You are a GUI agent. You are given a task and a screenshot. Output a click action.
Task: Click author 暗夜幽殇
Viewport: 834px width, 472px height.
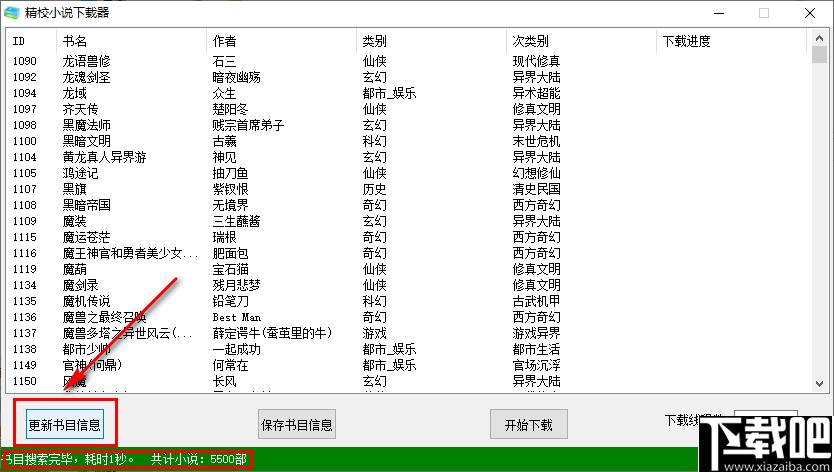point(236,77)
